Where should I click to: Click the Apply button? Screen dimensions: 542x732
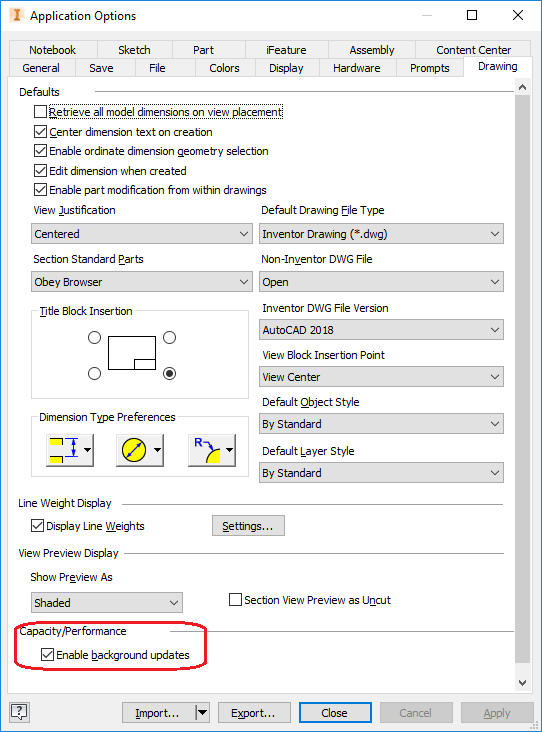click(497, 712)
